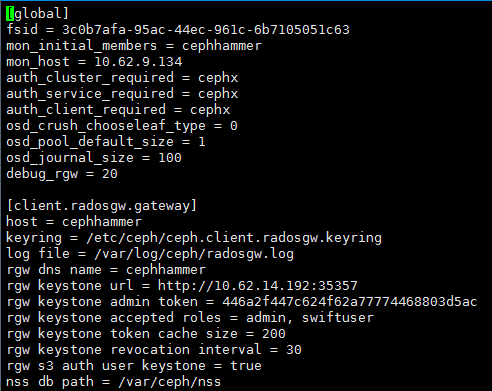Click the auth_cluster_required cephx value
The height and width of the screenshot is (391, 492).
point(218,78)
